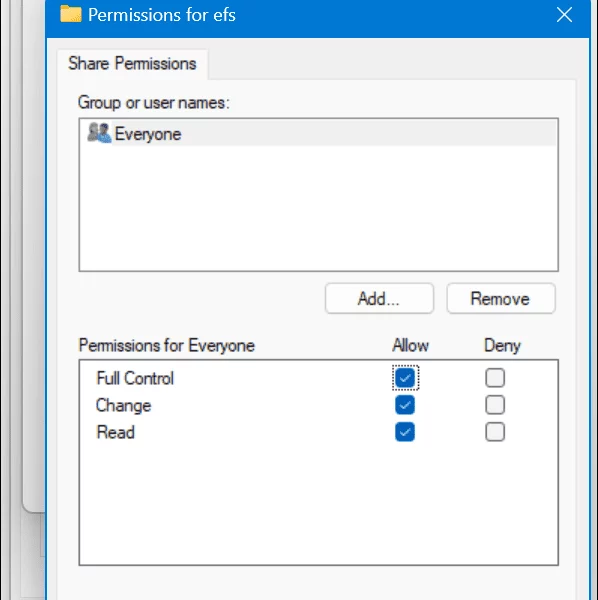The image size is (598, 600).
Task: Click the Remove button
Action: (x=501, y=298)
